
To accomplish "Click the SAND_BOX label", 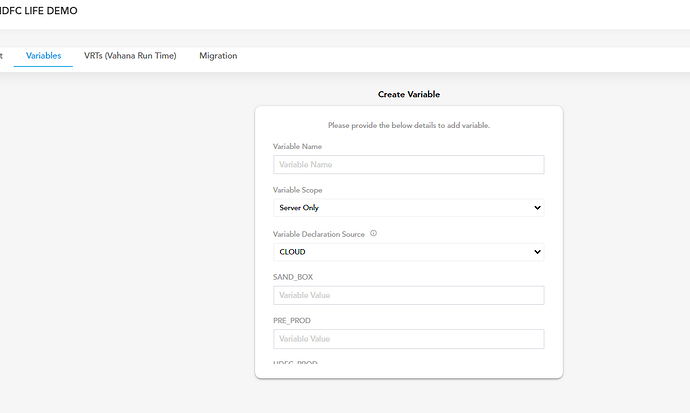I will pyautogui.click(x=293, y=277).
